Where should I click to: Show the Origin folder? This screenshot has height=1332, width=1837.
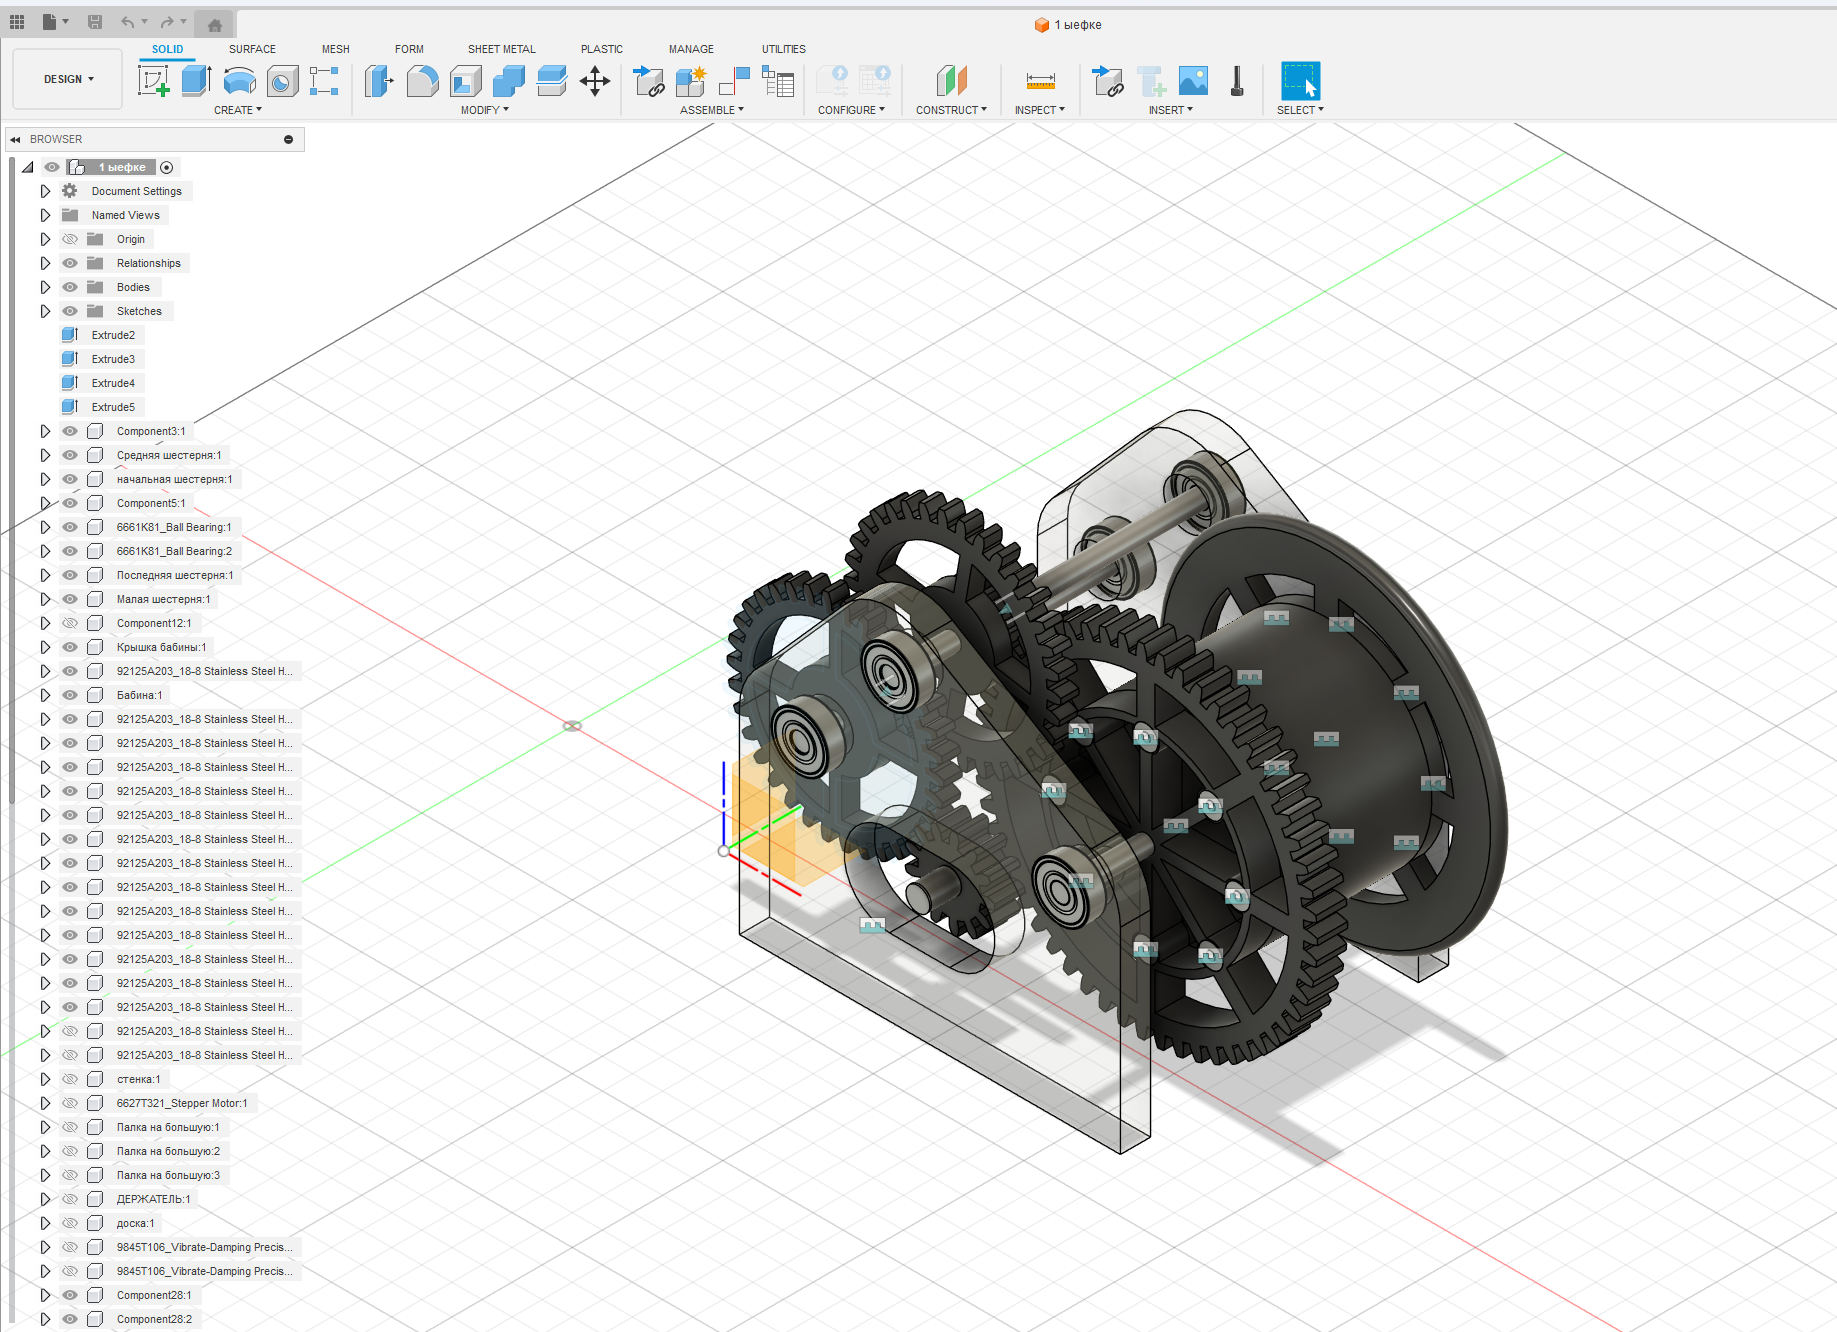click(x=70, y=239)
